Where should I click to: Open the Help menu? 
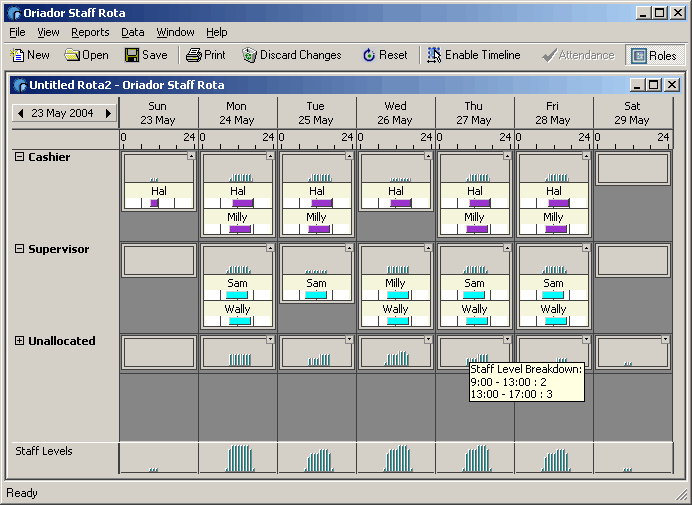pyautogui.click(x=217, y=32)
